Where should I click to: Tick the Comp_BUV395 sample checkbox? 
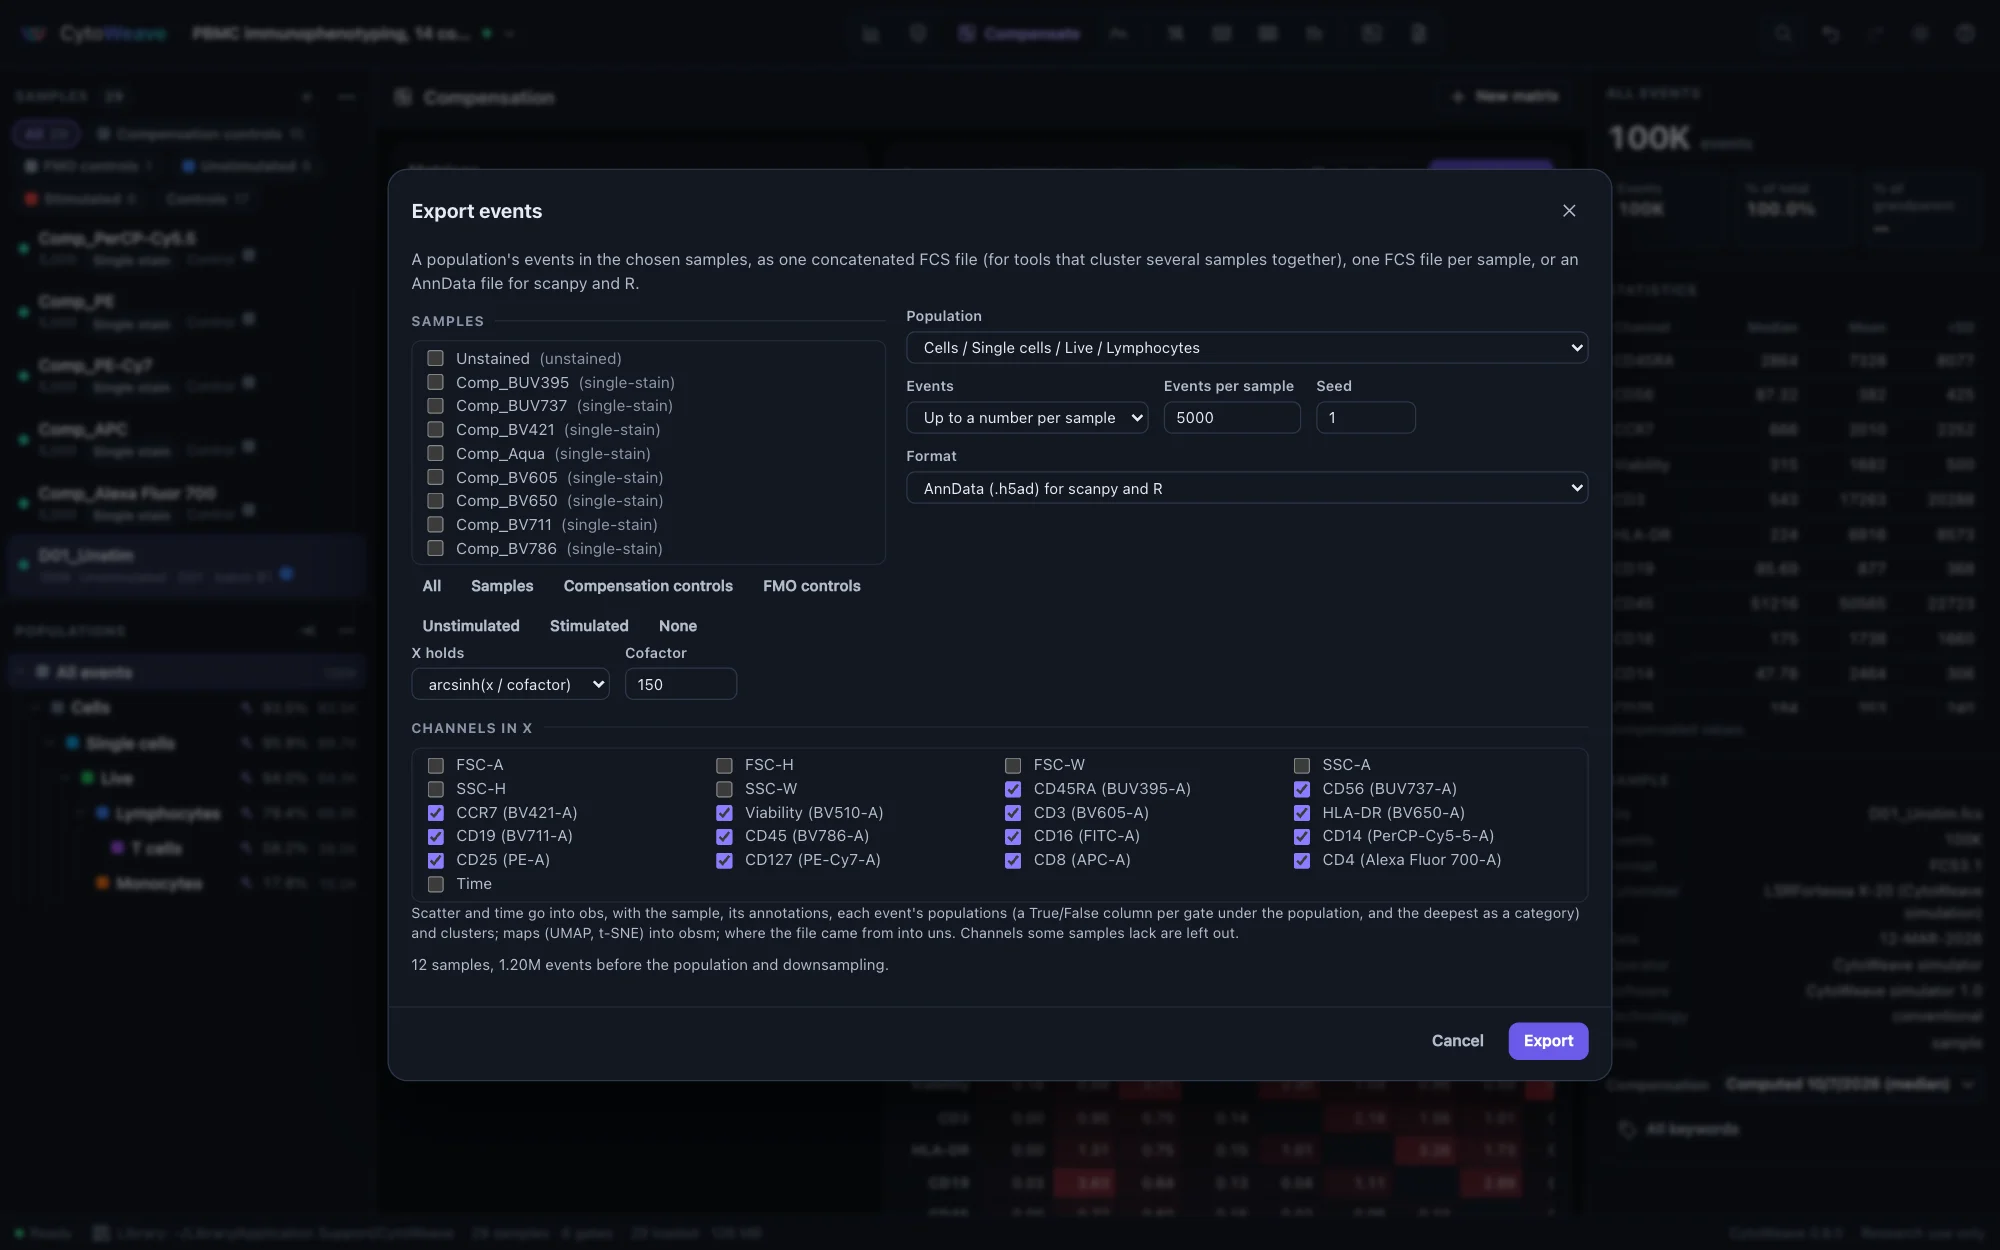click(435, 382)
